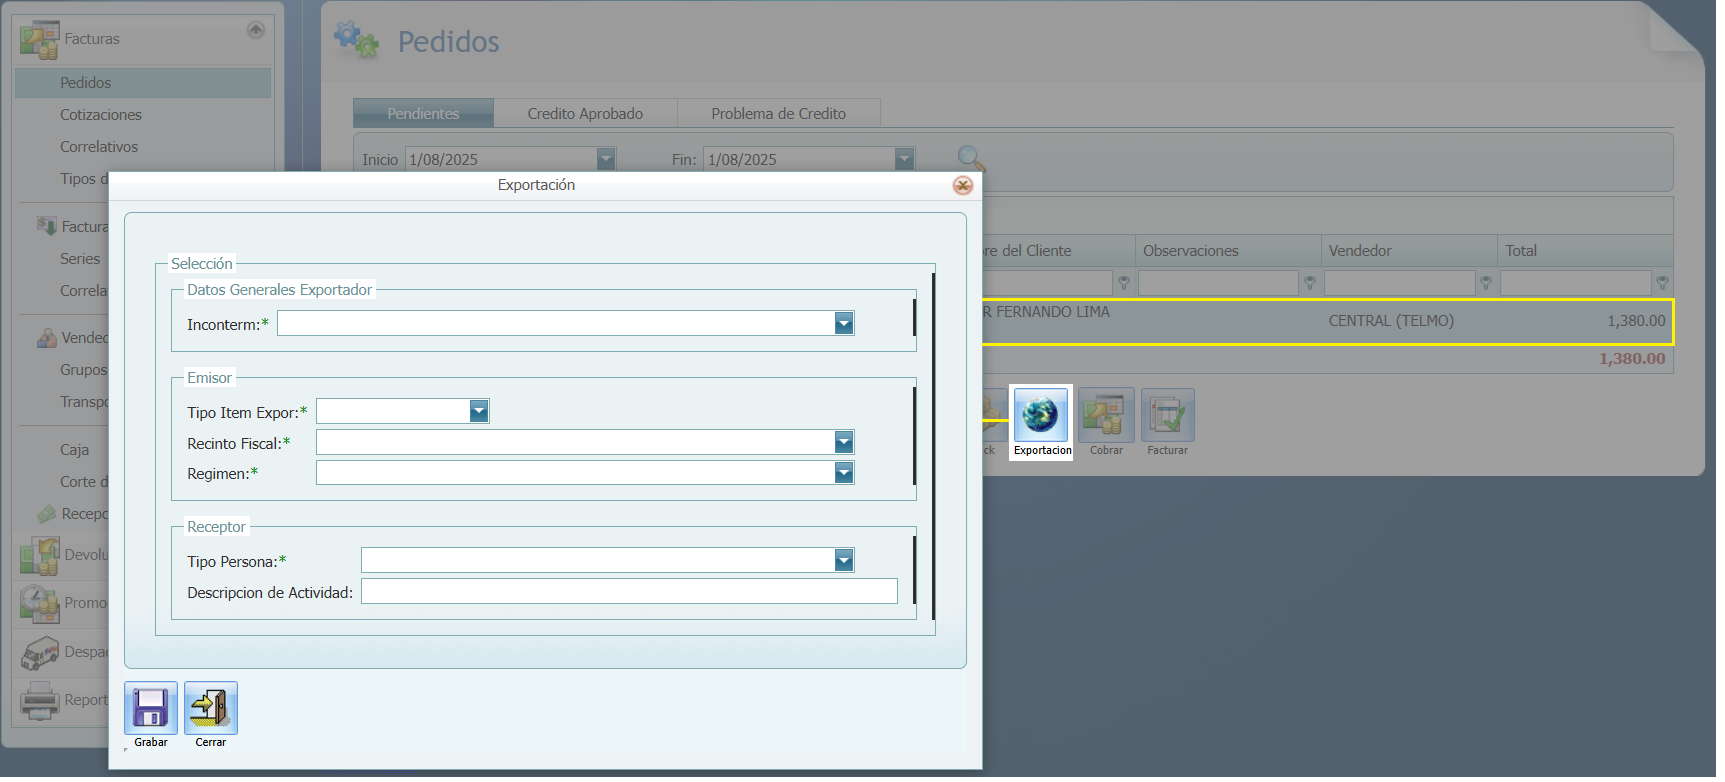Expand the Tipo Item Expor dropdown
The image size is (1725, 782).
(x=479, y=411)
